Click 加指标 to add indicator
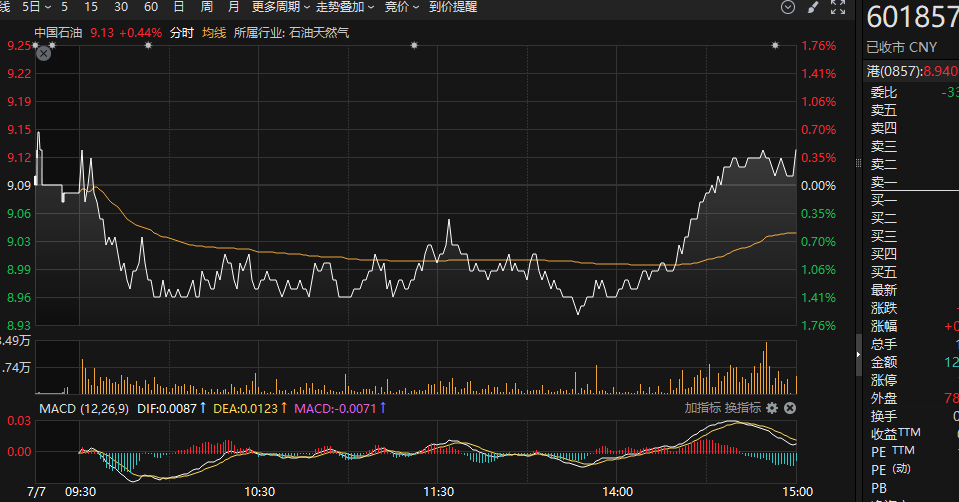The width and height of the screenshot is (959, 502). (703, 408)
